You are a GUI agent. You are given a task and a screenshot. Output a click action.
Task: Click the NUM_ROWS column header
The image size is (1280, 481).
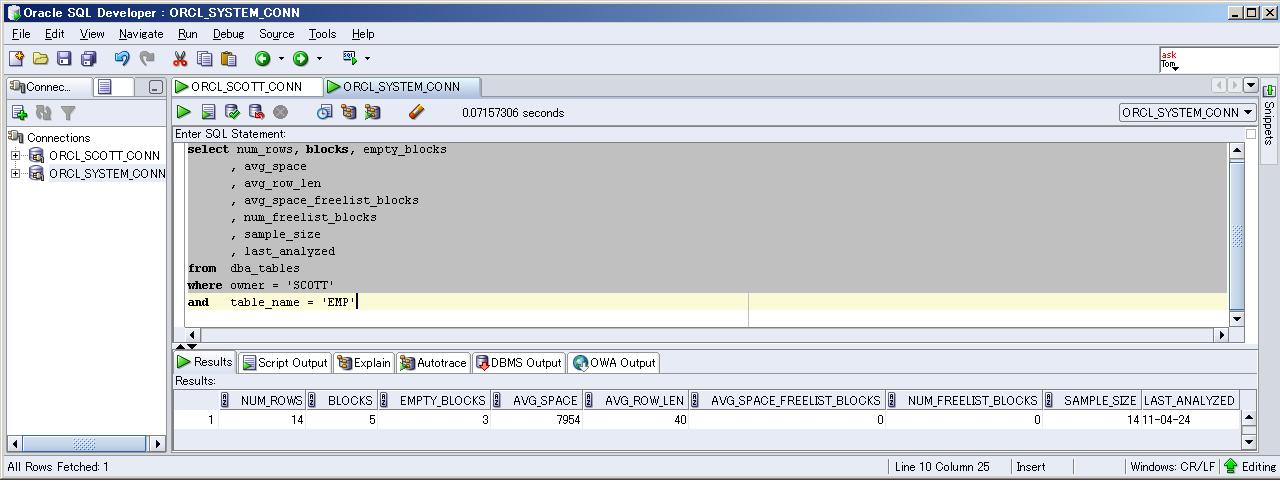[x=270, y=401]
